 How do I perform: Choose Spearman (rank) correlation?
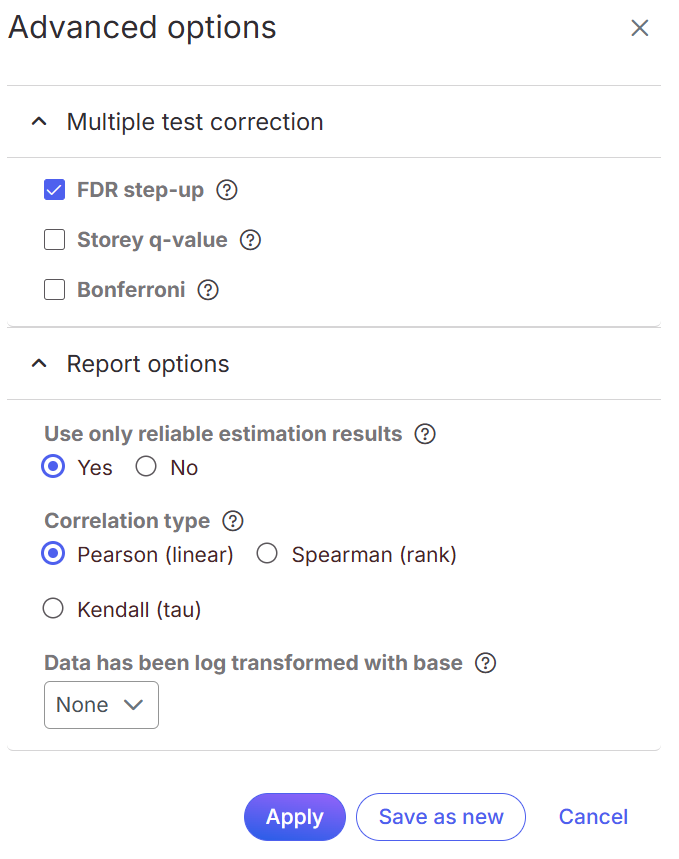[267, 553]
